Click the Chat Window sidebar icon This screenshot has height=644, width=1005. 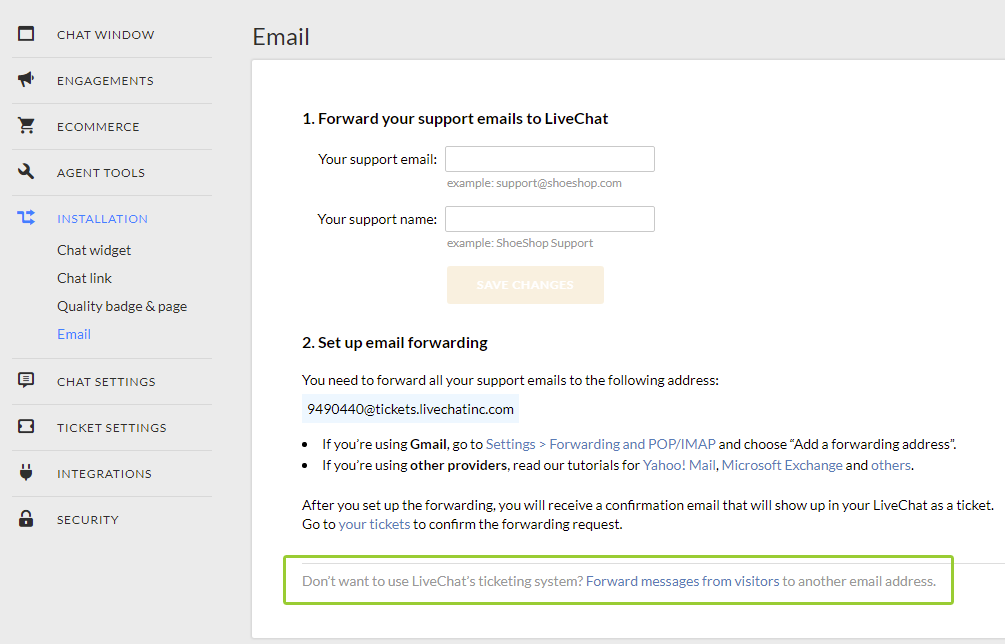tap(26, 34)
